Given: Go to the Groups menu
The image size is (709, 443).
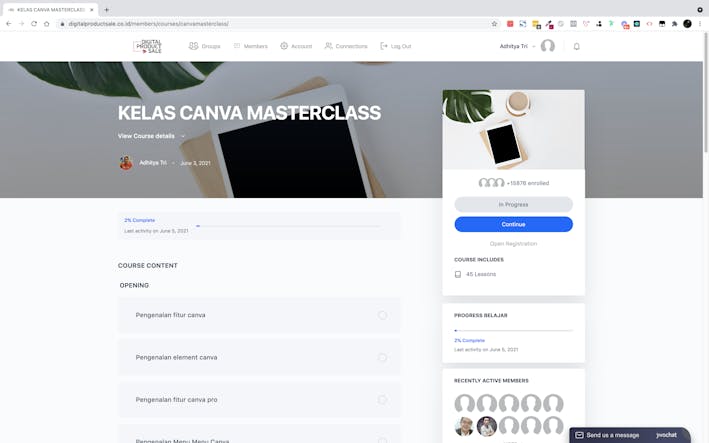Looking at the screenshot, I should [205, 46].
